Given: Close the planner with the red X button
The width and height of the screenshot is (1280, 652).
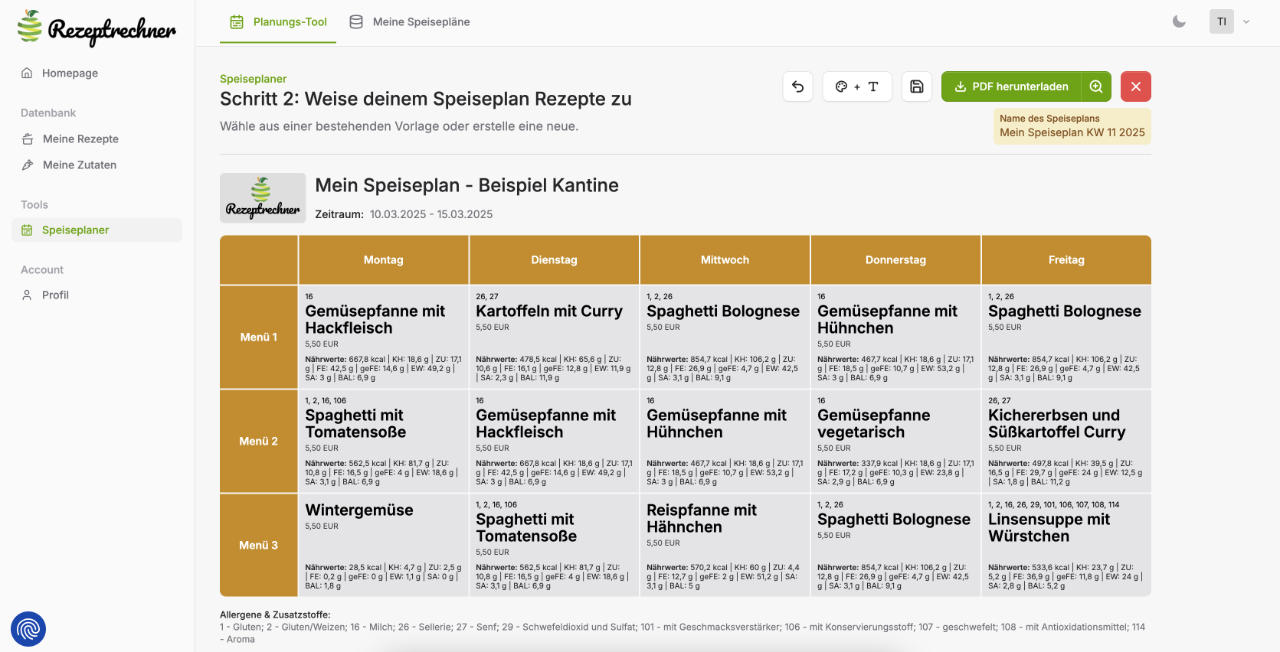Looking at the screenshot, I should click(x=1135, y=87).
